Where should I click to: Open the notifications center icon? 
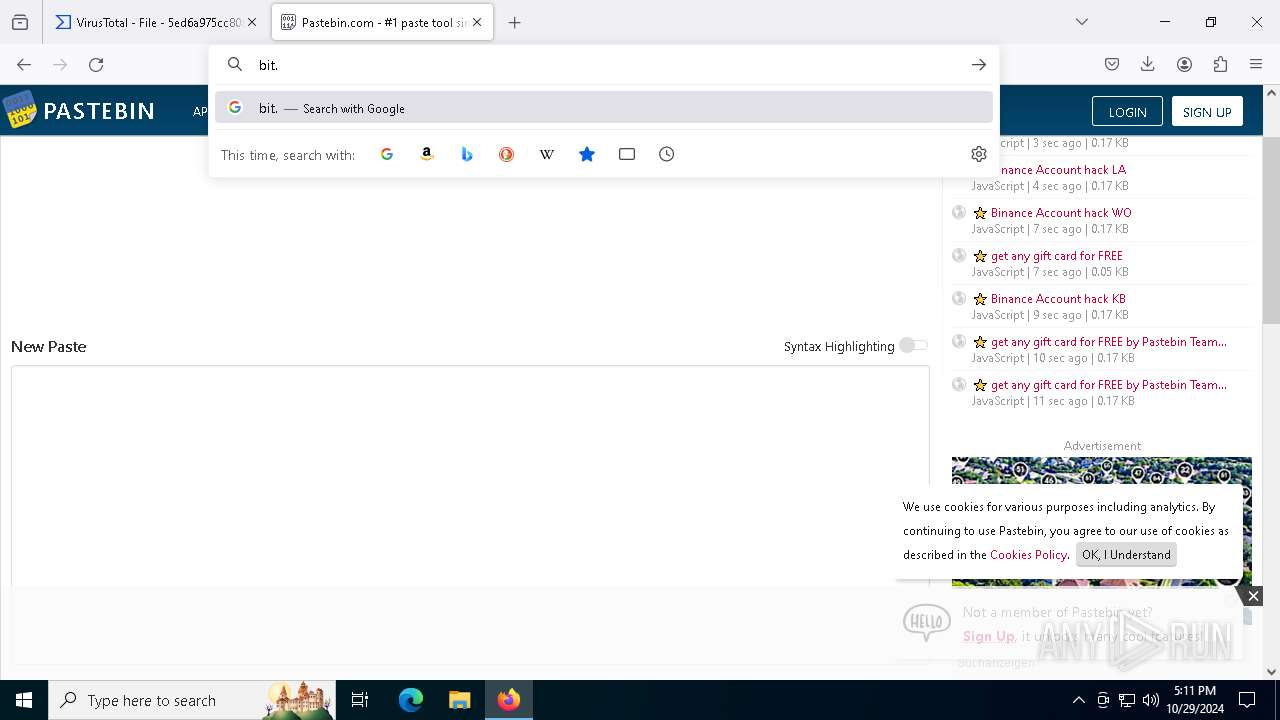click(x=1247, y=700)
